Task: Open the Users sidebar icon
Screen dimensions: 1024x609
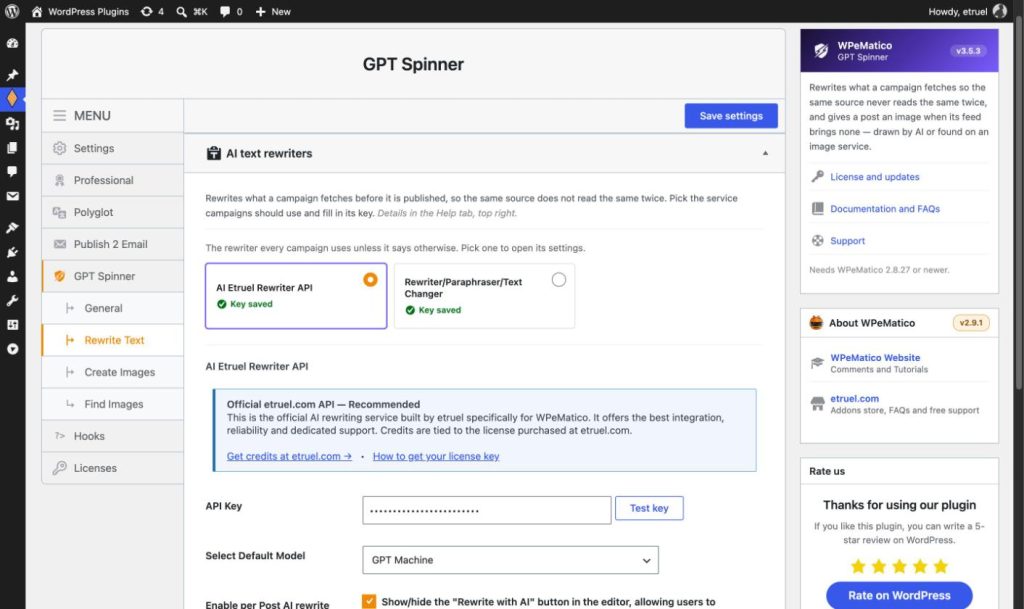Action: coord(12,276)
